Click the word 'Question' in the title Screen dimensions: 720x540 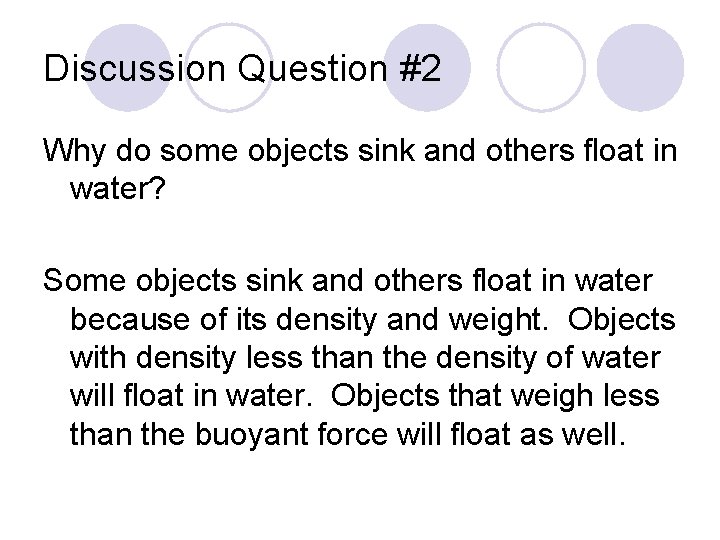click(313, 69)
